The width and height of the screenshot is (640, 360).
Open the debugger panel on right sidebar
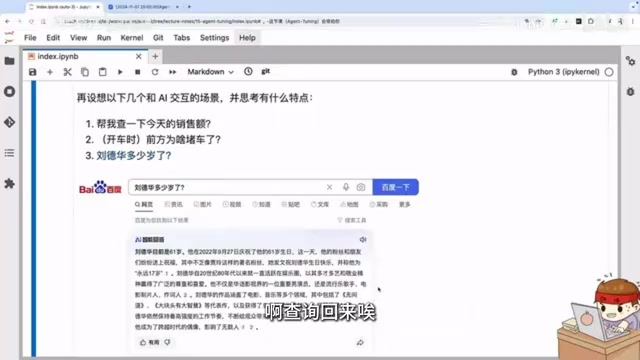(630, 91)
